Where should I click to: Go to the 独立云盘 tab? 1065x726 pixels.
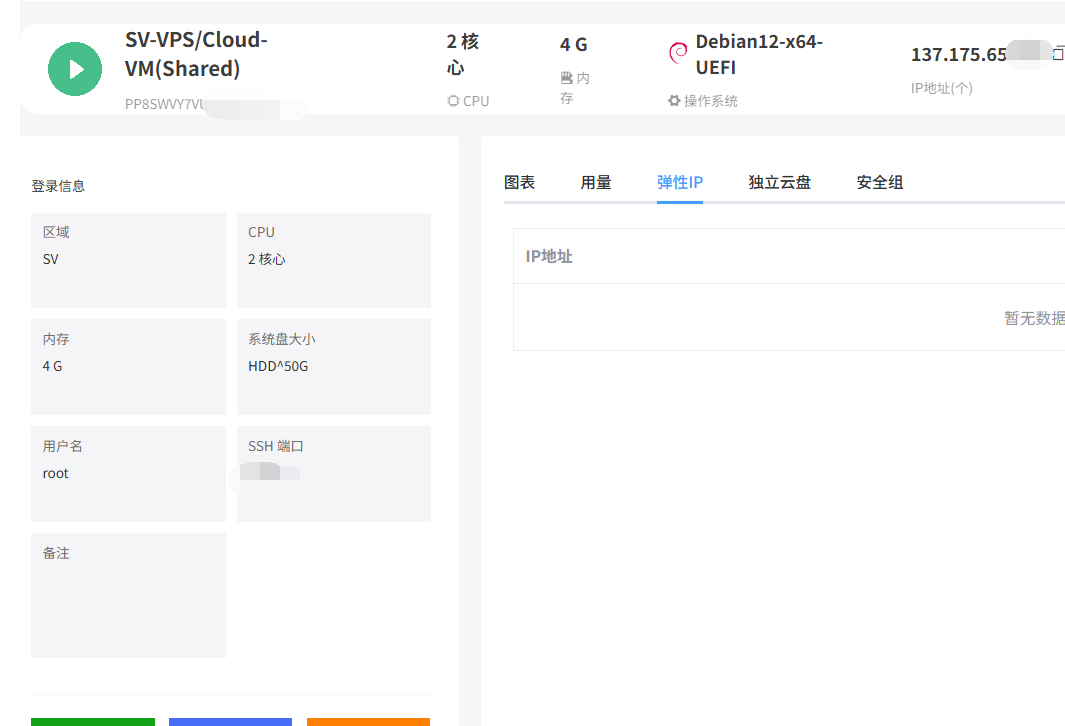point(780,182)
